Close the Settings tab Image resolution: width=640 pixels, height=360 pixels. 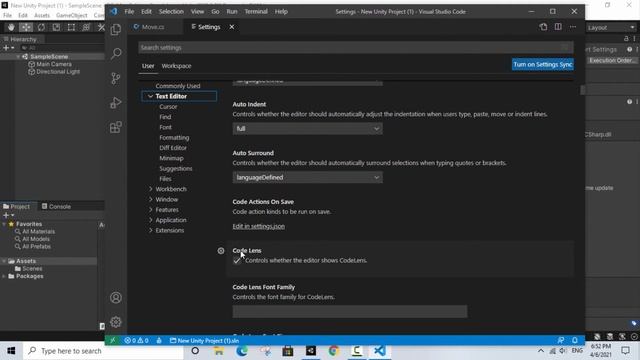pos(231,27)
